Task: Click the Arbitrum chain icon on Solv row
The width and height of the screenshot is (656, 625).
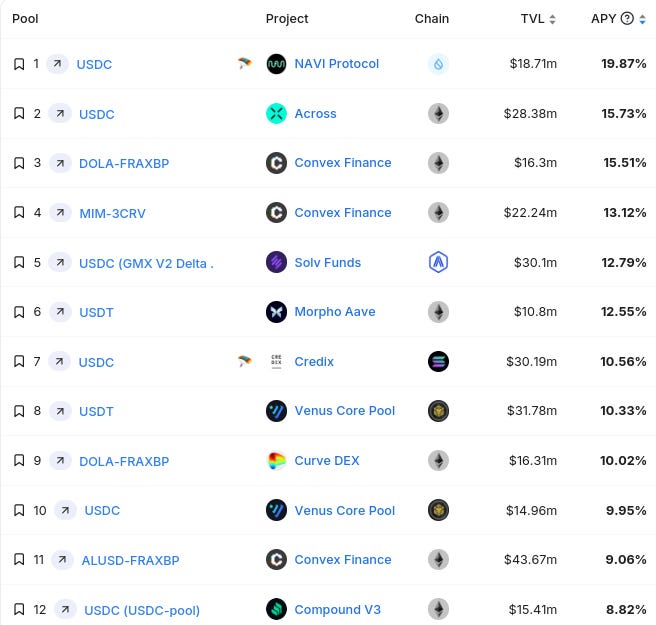Action: point(438,262)
